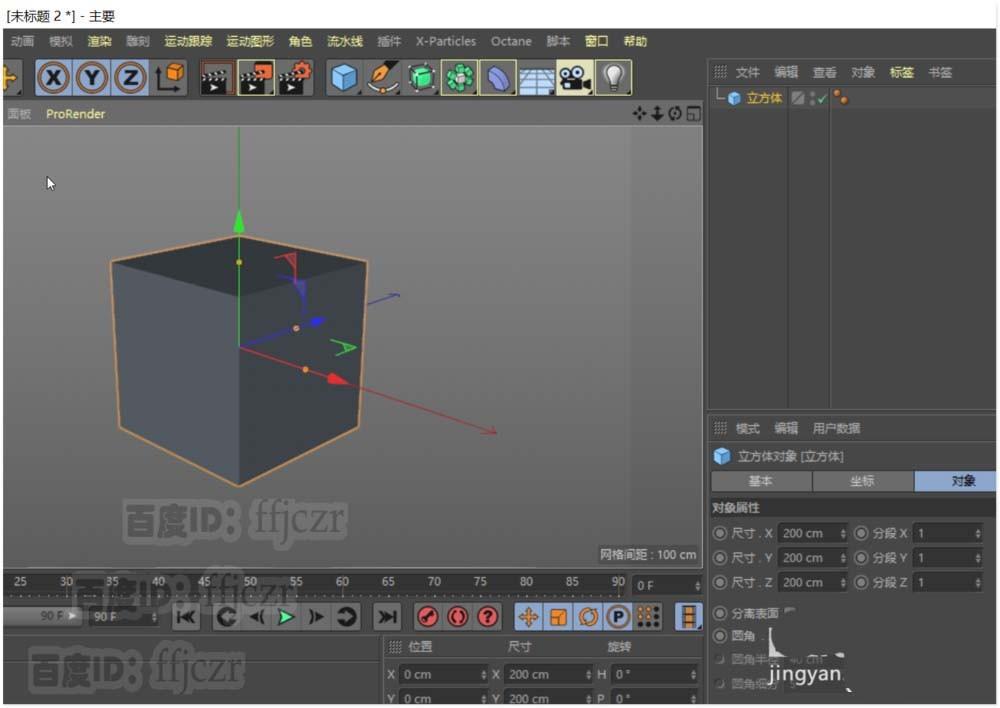Screen dimensions: 1000x708
Task: Add a Camera from the toolbar
Action: point(573,77)
